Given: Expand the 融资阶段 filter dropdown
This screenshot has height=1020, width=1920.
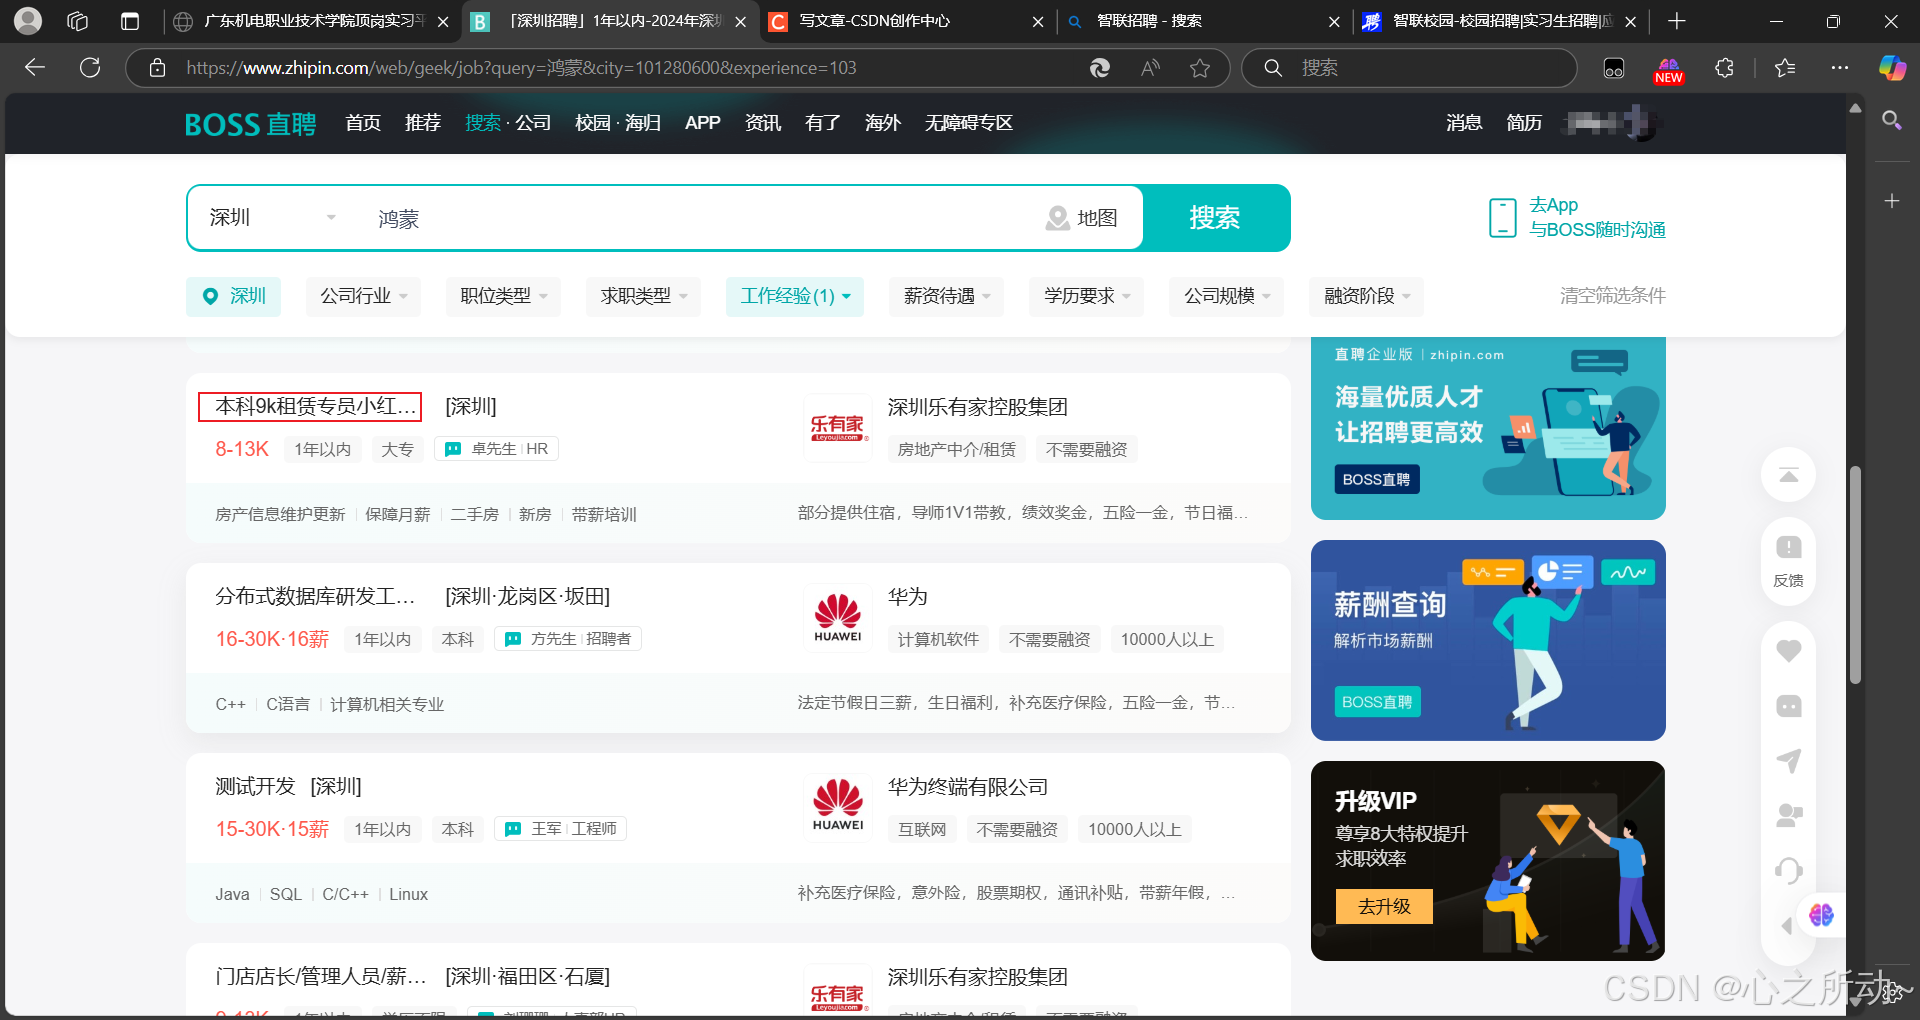Looking at the screenshot, I should pos(1367,296).
